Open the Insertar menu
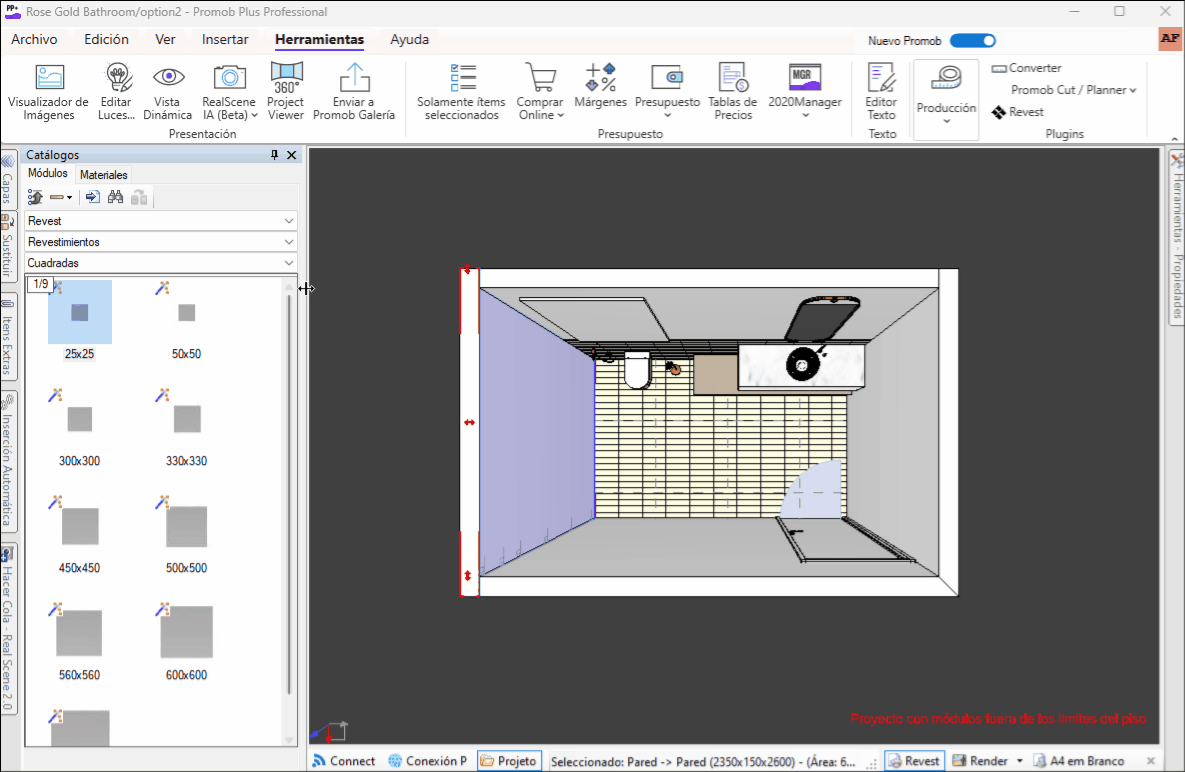Image resolution: width=1185 pixels, height=772 pixels. pyautogui.click(x=225, y=39)
